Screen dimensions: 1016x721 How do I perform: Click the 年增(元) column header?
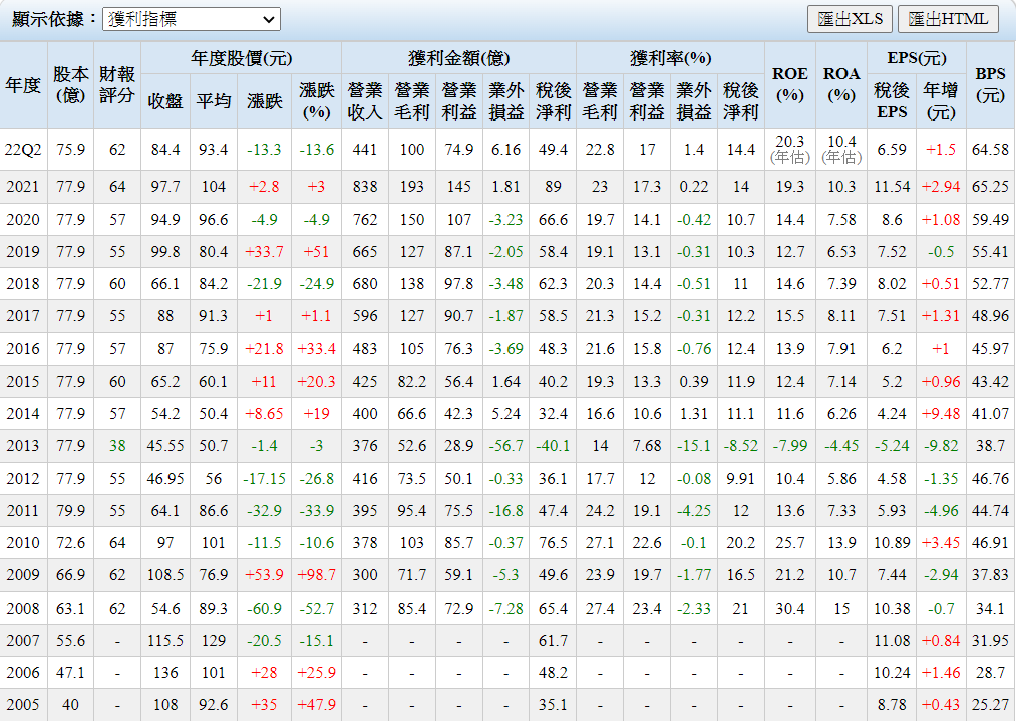(941, 100)
